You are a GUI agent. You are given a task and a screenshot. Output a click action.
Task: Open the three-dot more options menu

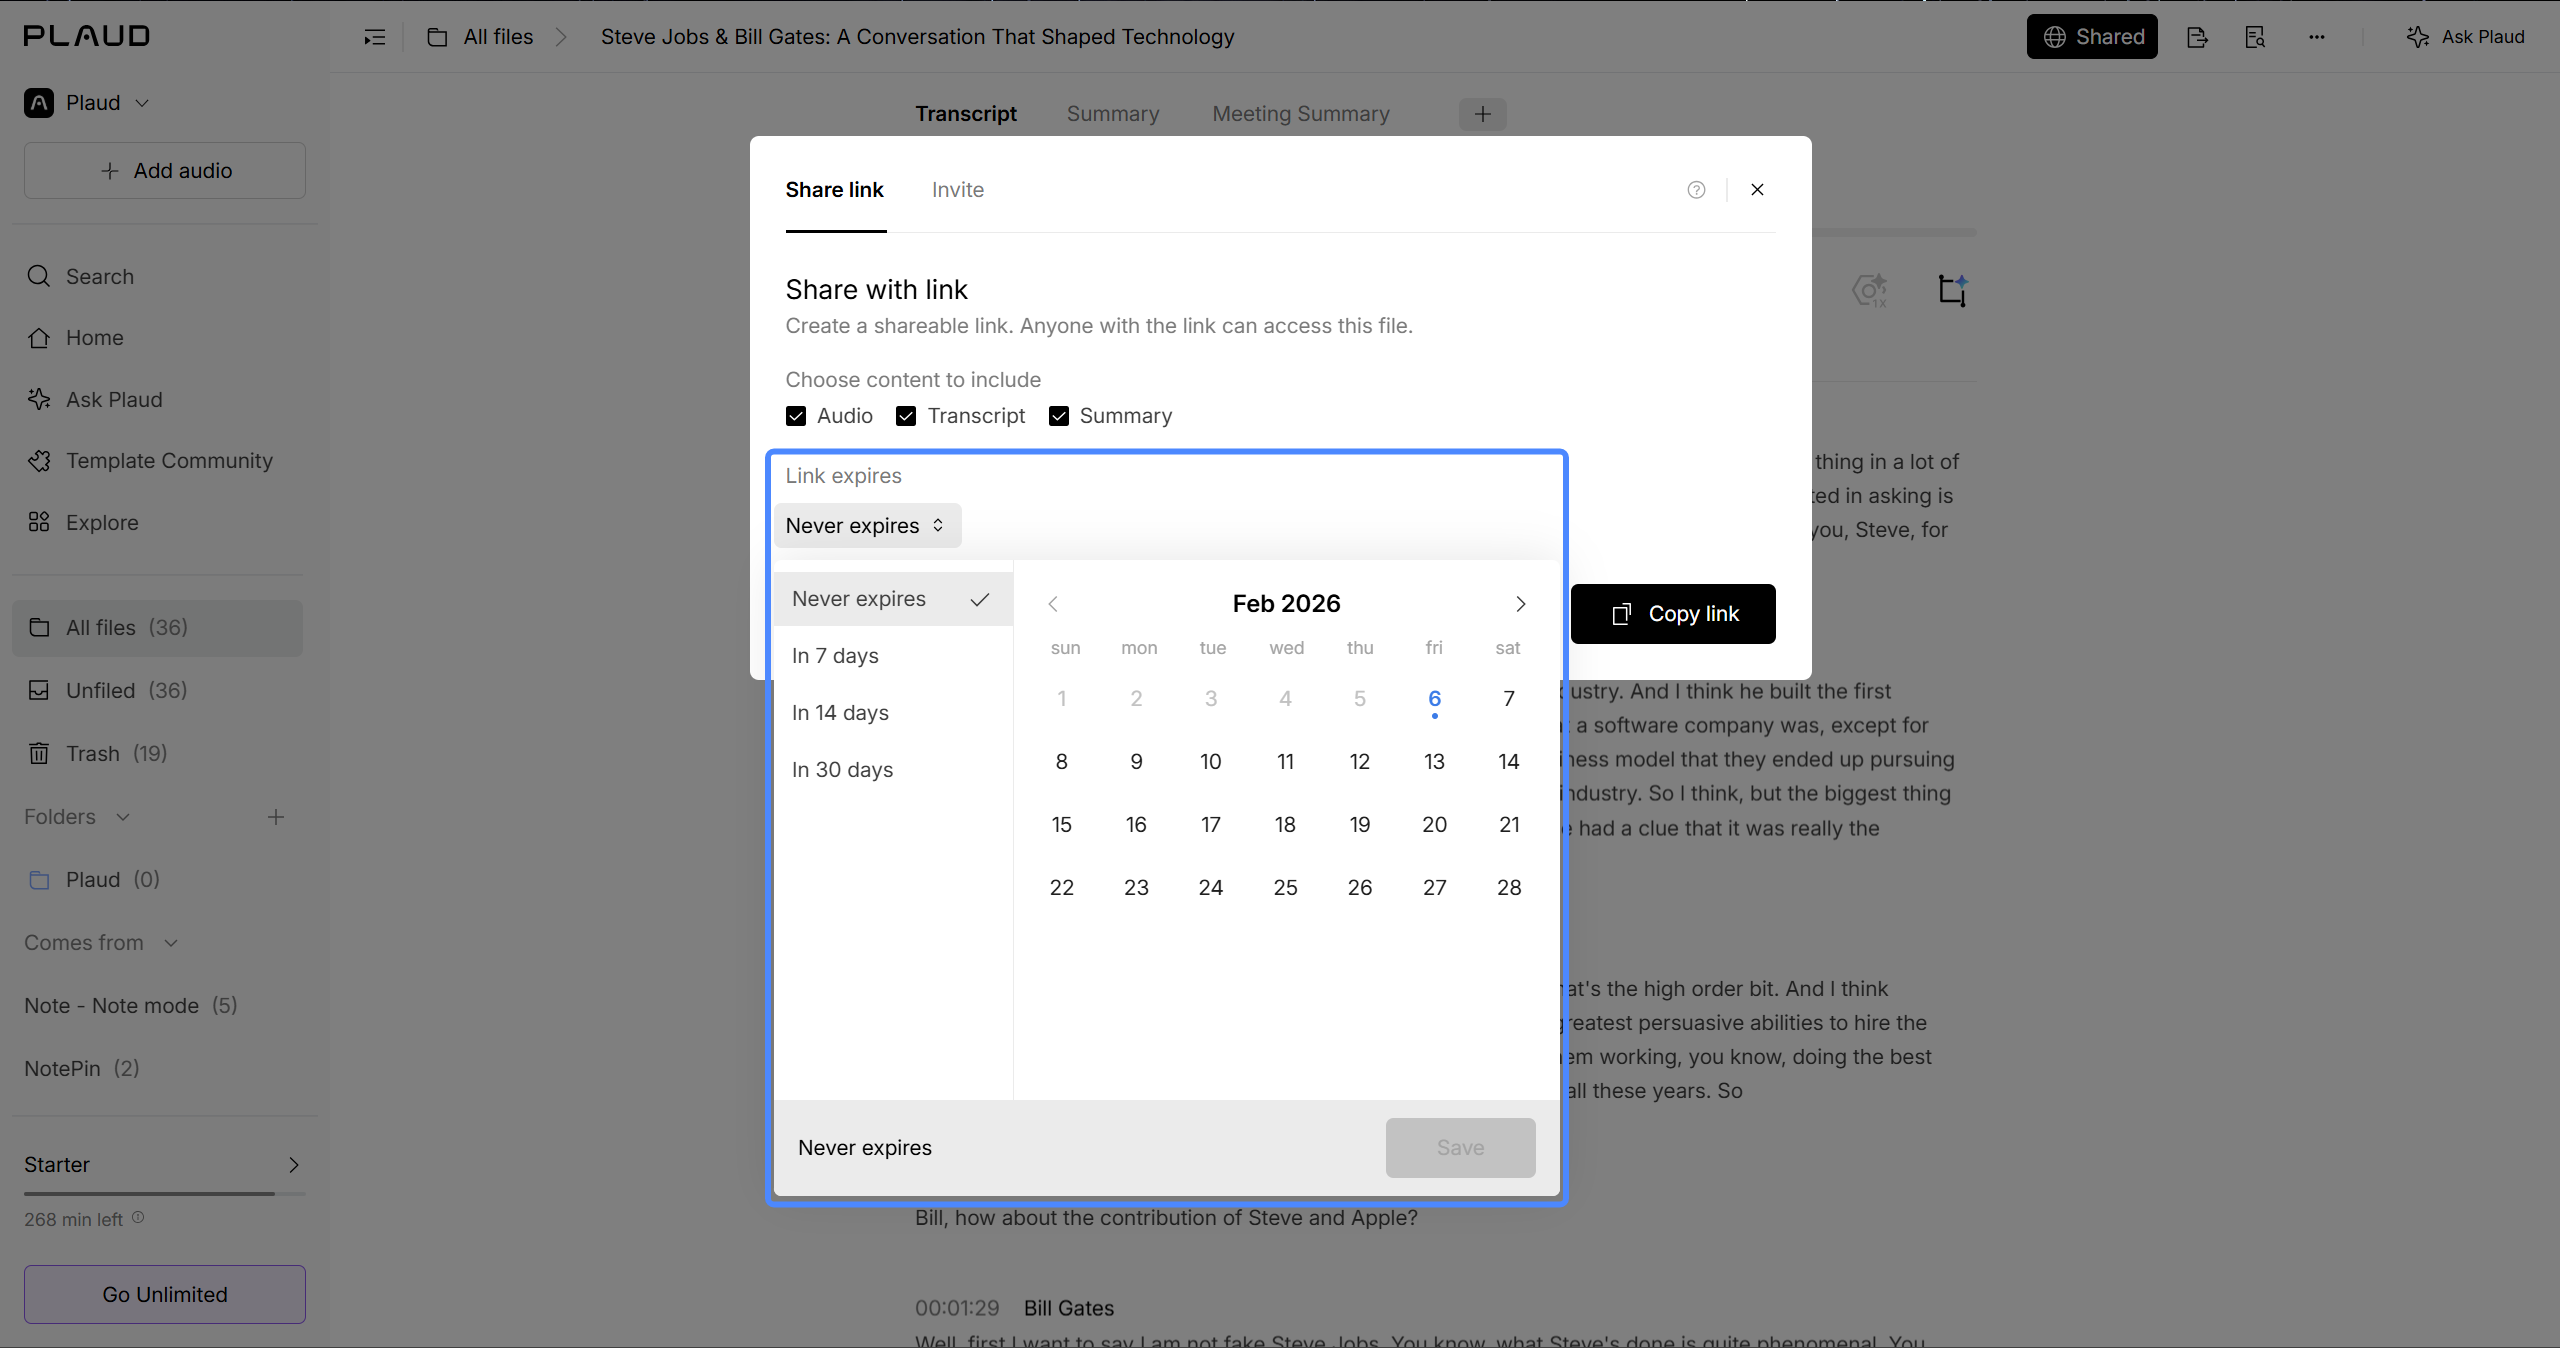2317,37
